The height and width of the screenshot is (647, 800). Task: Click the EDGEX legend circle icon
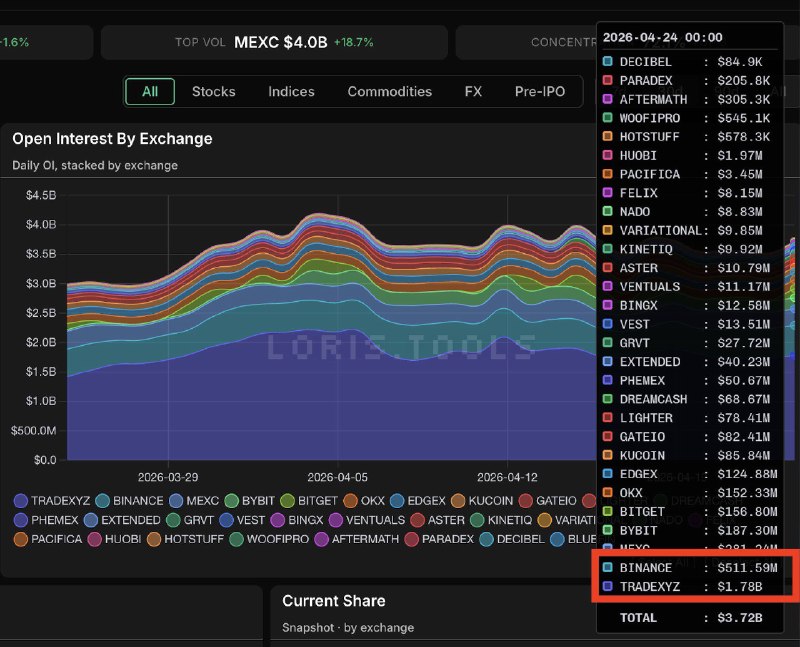(397, 501)
